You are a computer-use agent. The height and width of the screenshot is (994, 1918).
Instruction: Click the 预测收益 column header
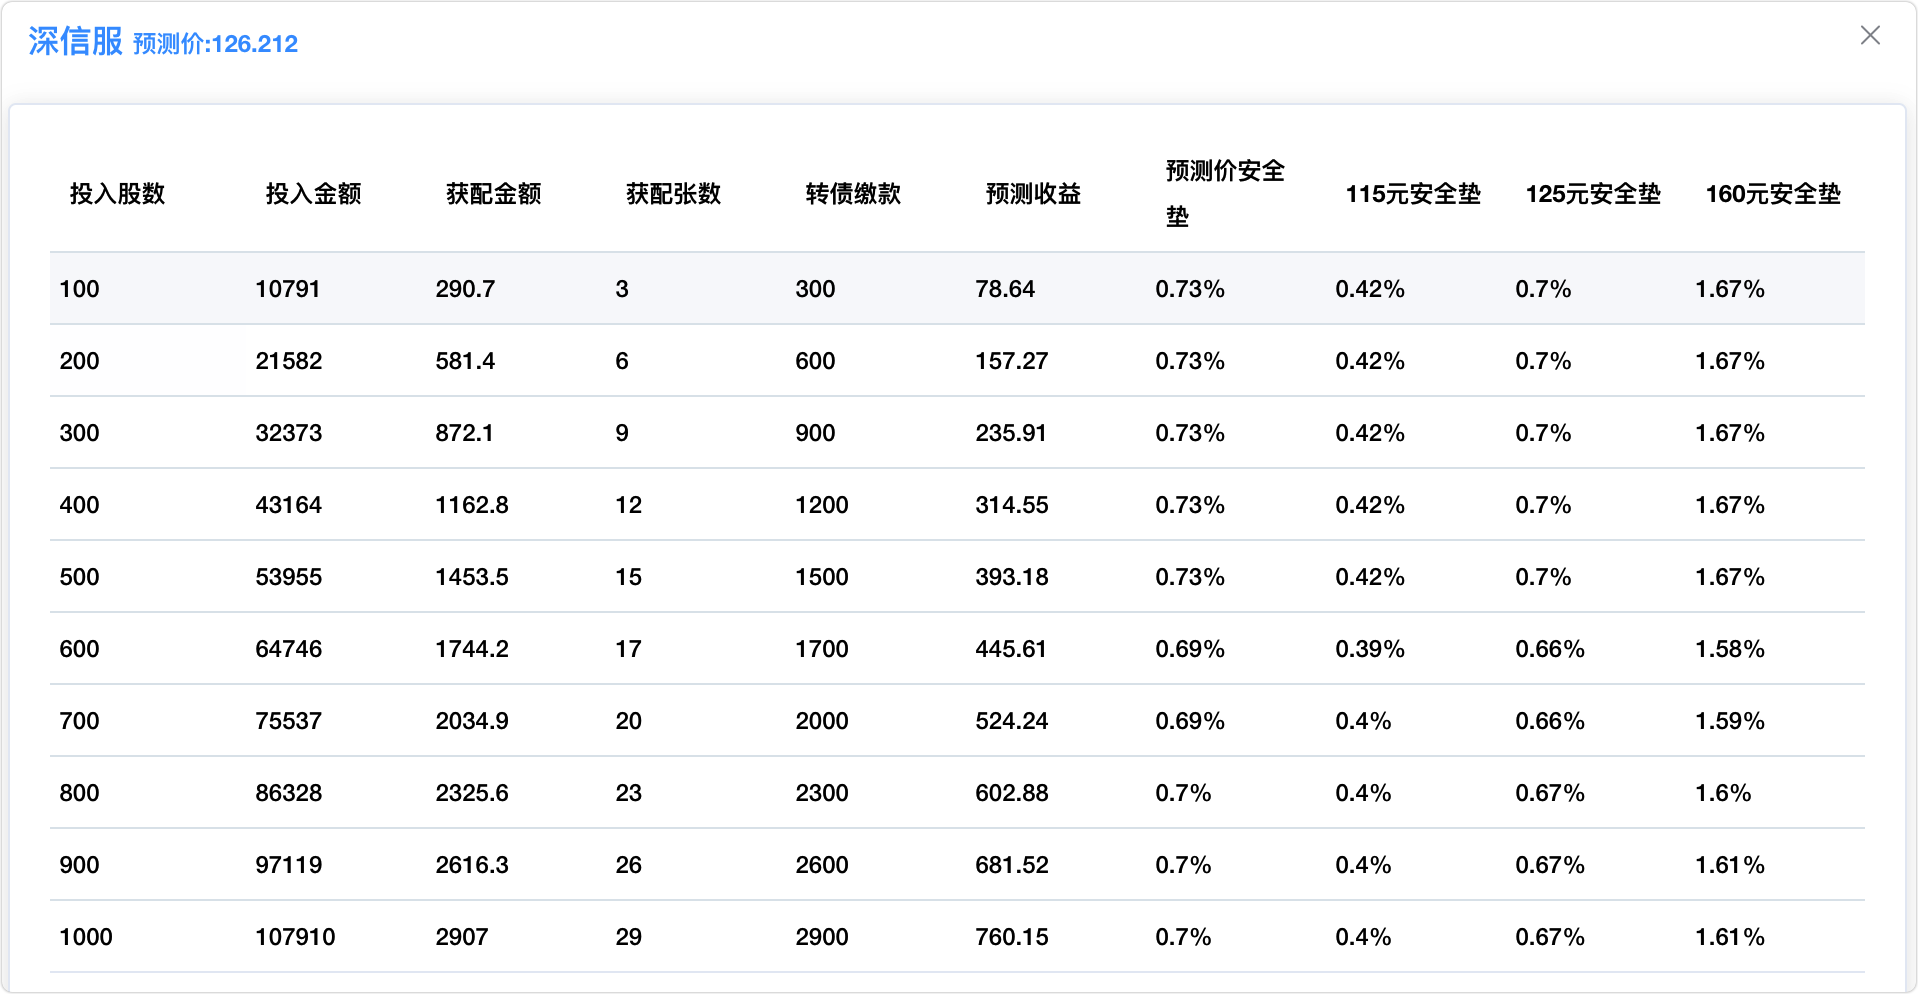click(1033, 194)
